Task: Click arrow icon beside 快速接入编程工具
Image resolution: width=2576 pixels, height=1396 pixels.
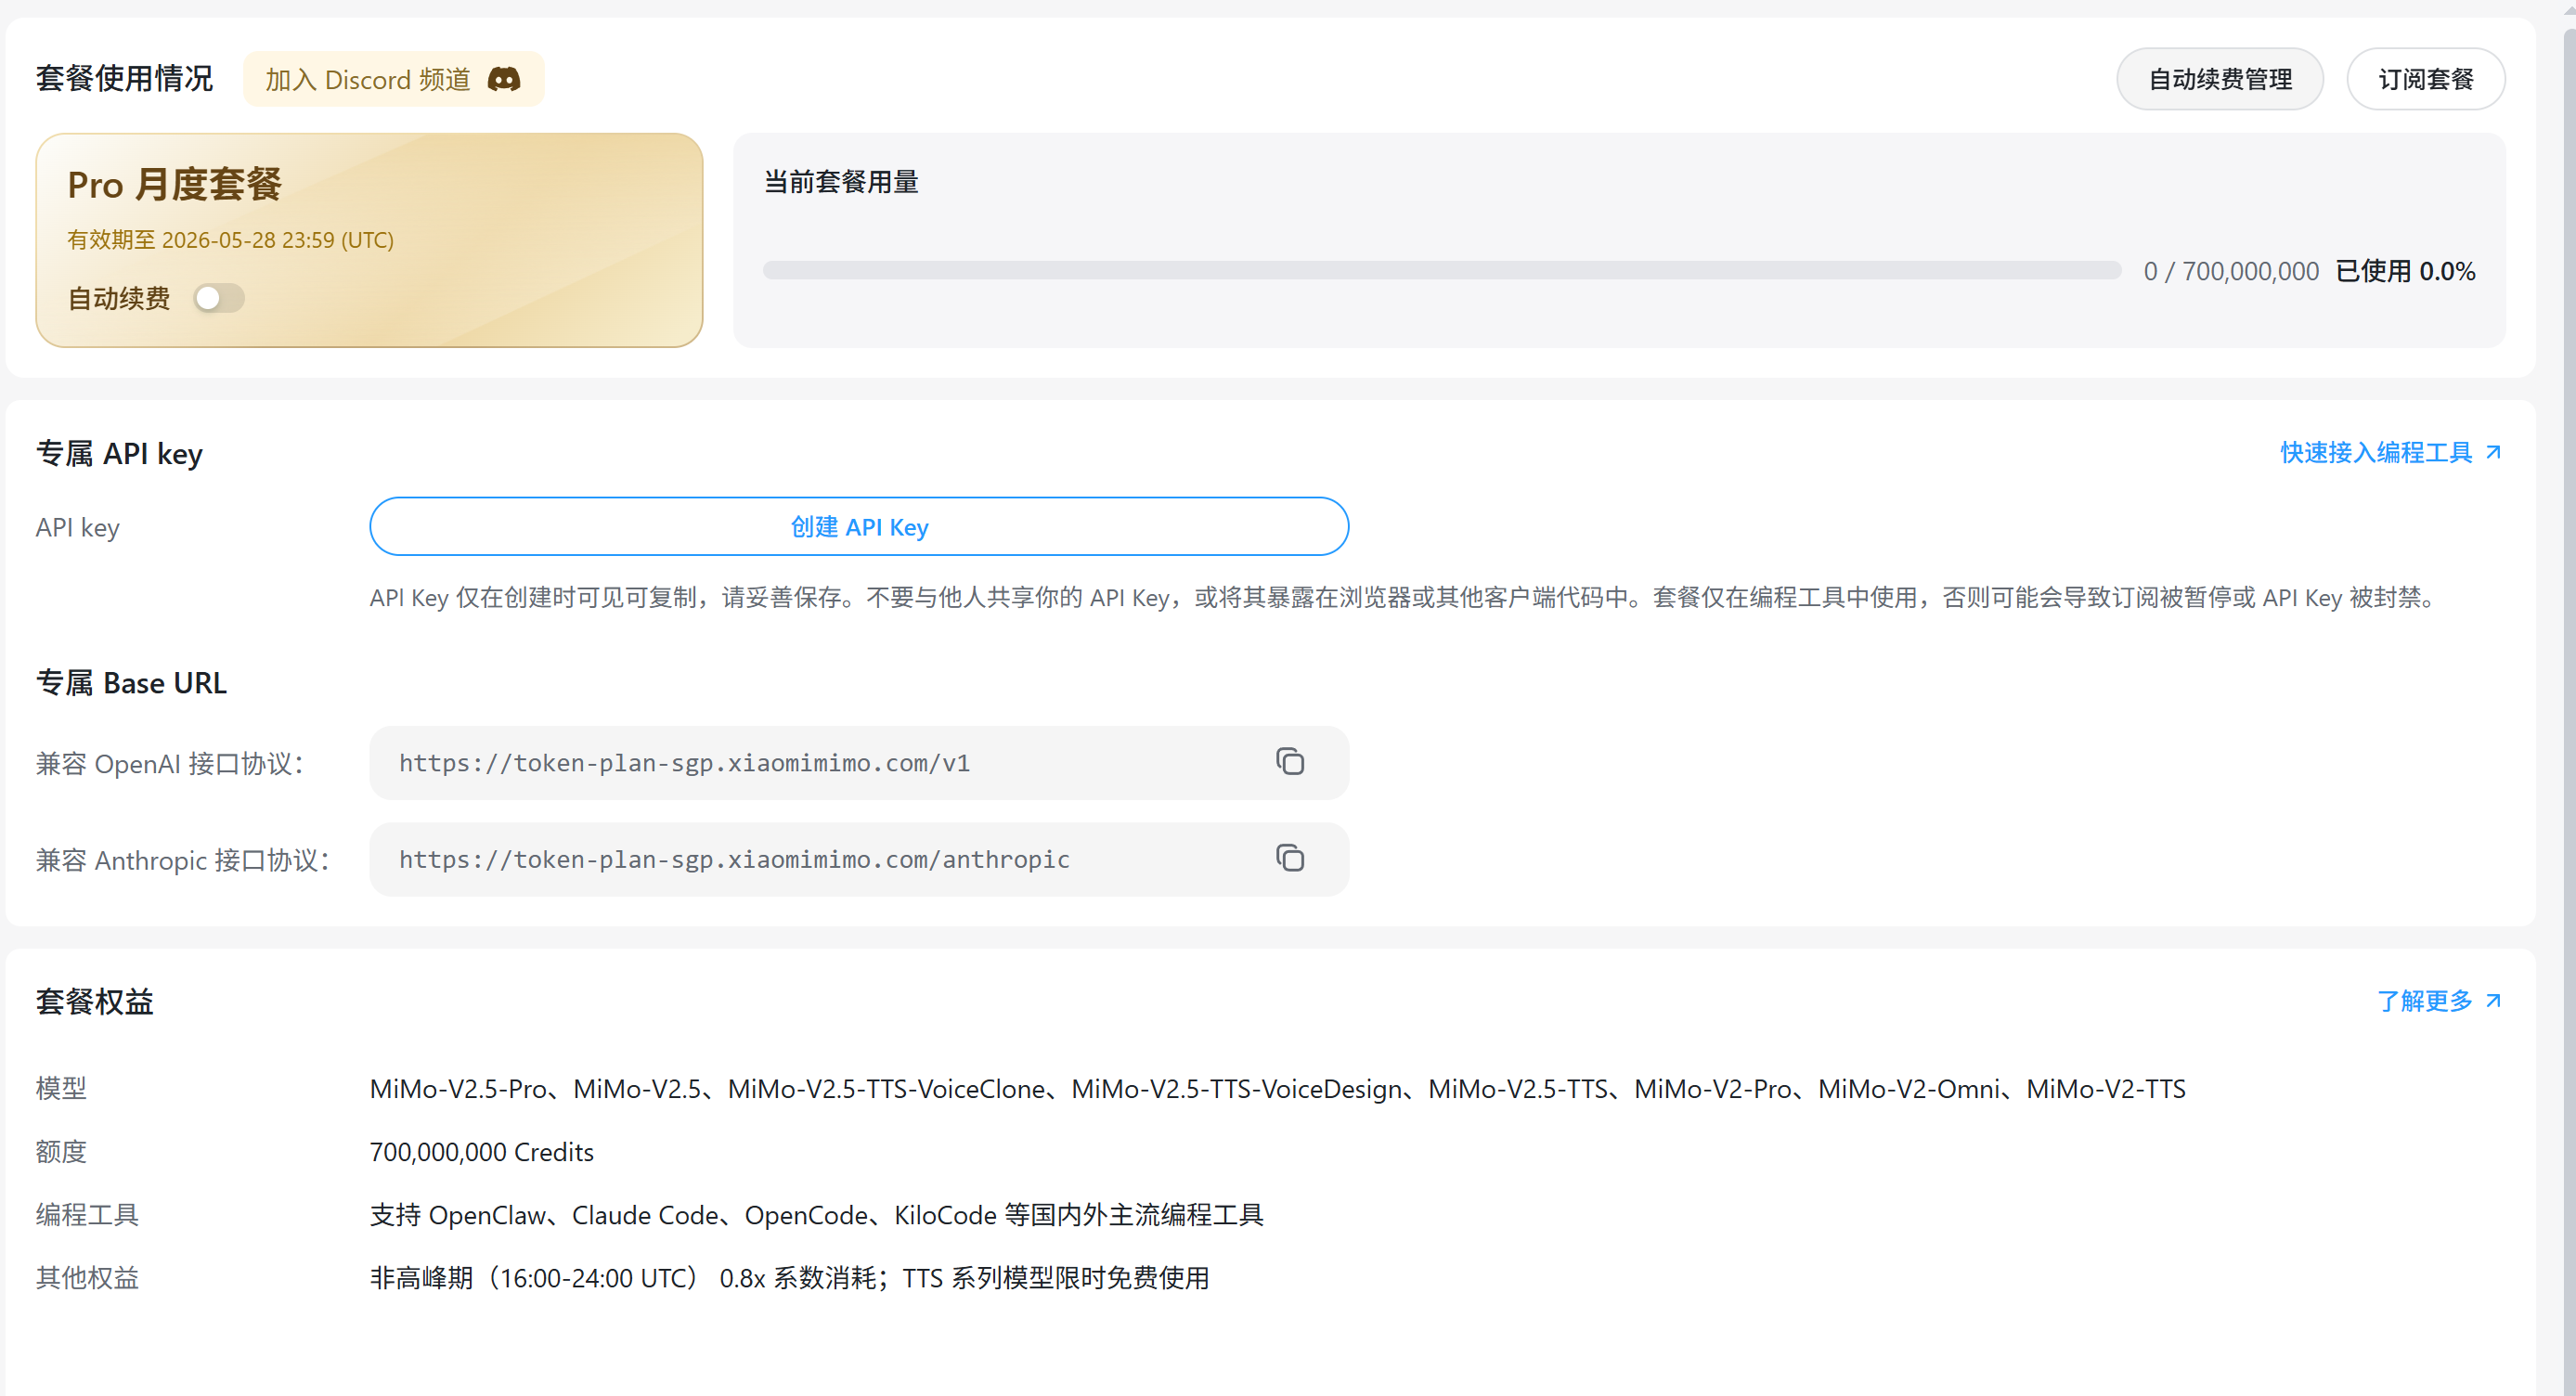Action: tap(2493, 452)
